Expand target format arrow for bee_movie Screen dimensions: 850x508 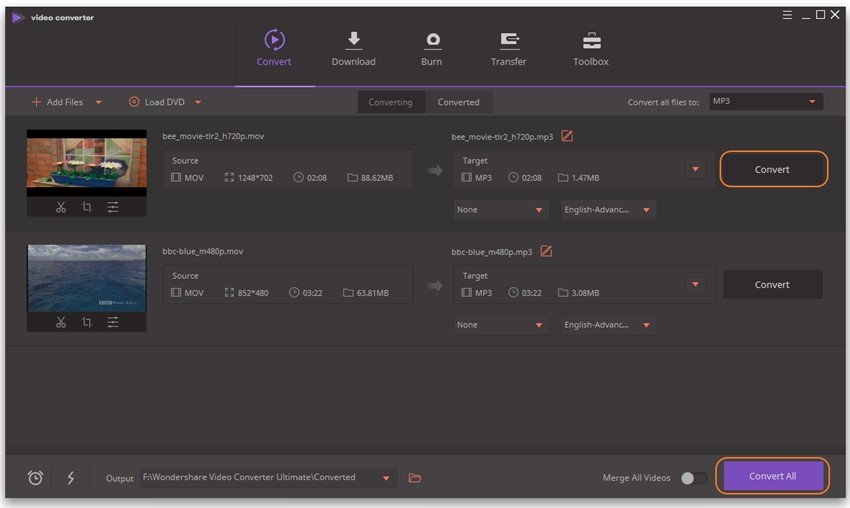pos(696,170)
